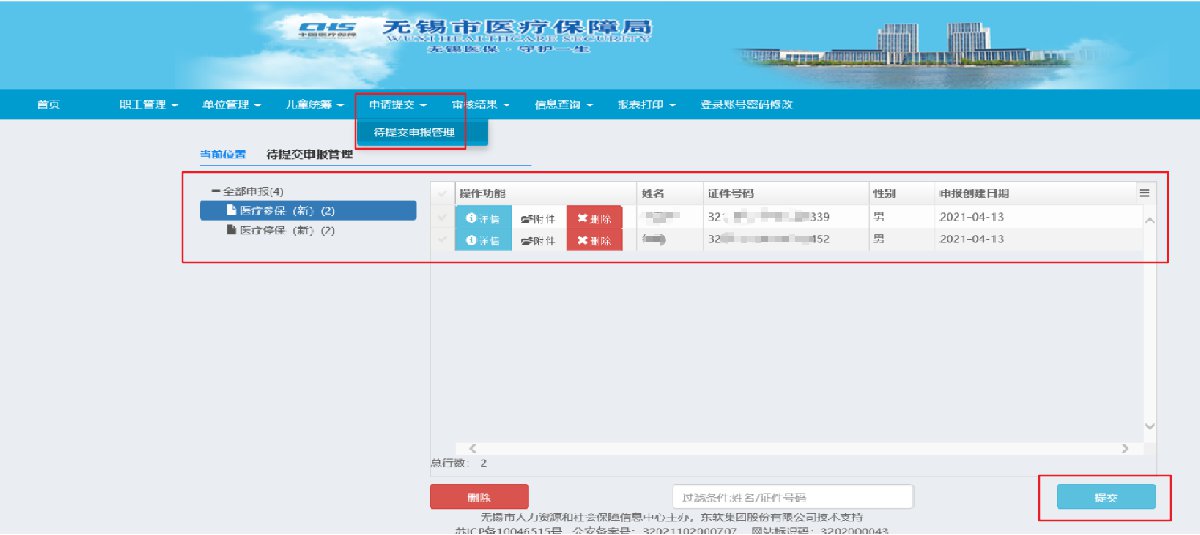Click the bottom red 删除 button

479,497
